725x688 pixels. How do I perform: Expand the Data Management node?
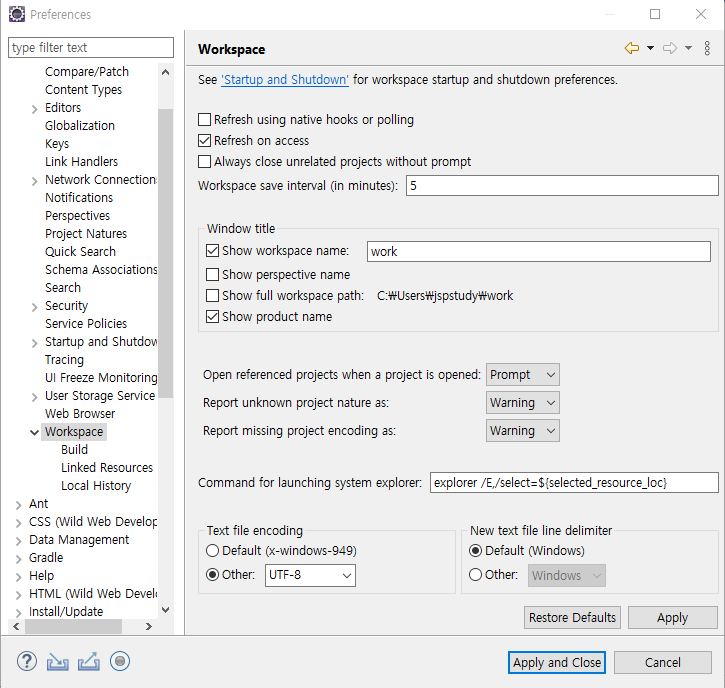18,541
